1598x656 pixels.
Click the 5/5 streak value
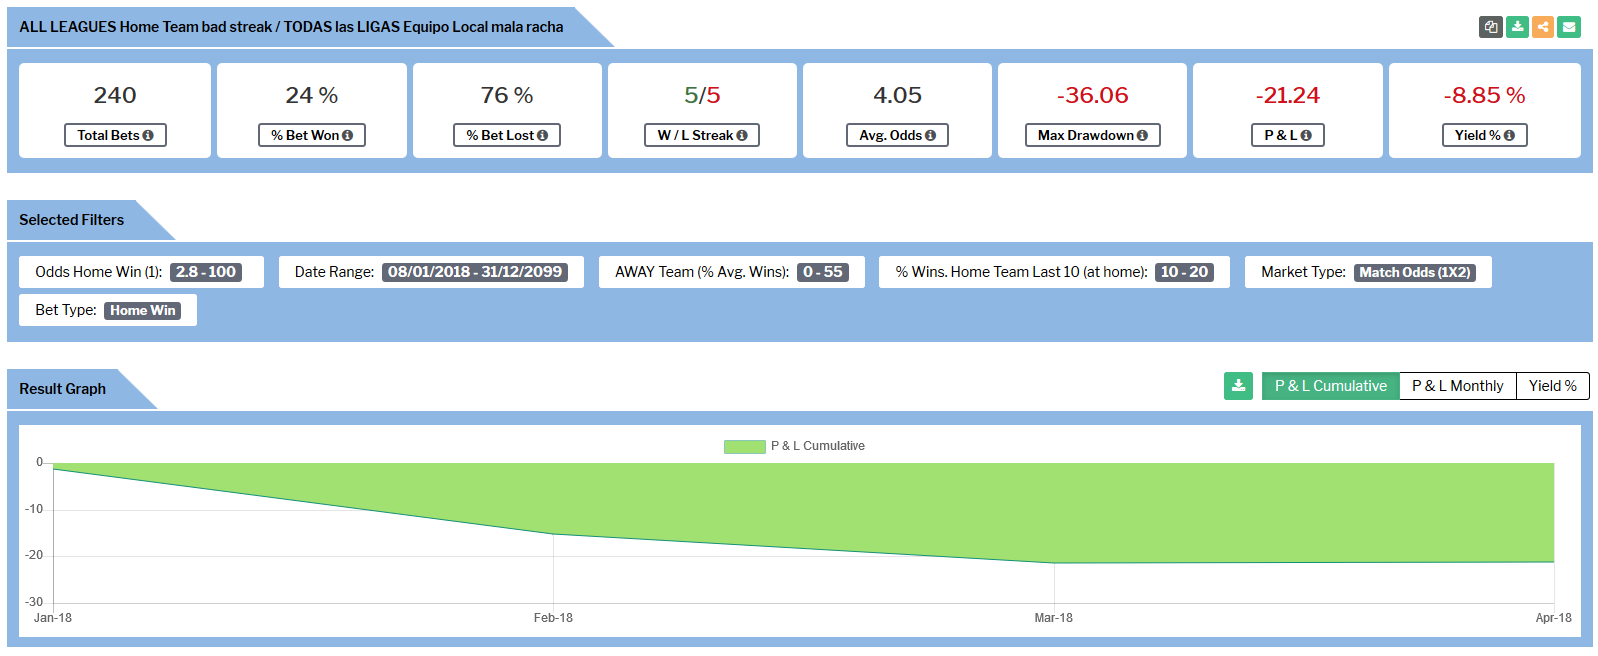click(702, 95)
